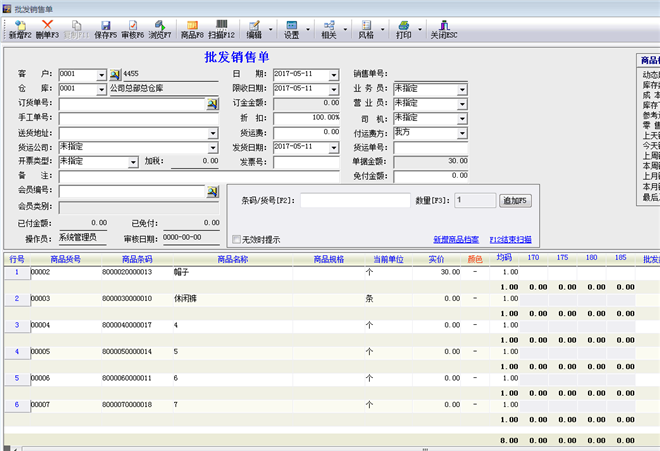The image size is (660, 451).
Task: Select row 4 header in the grid
Action: pos(17,352)
